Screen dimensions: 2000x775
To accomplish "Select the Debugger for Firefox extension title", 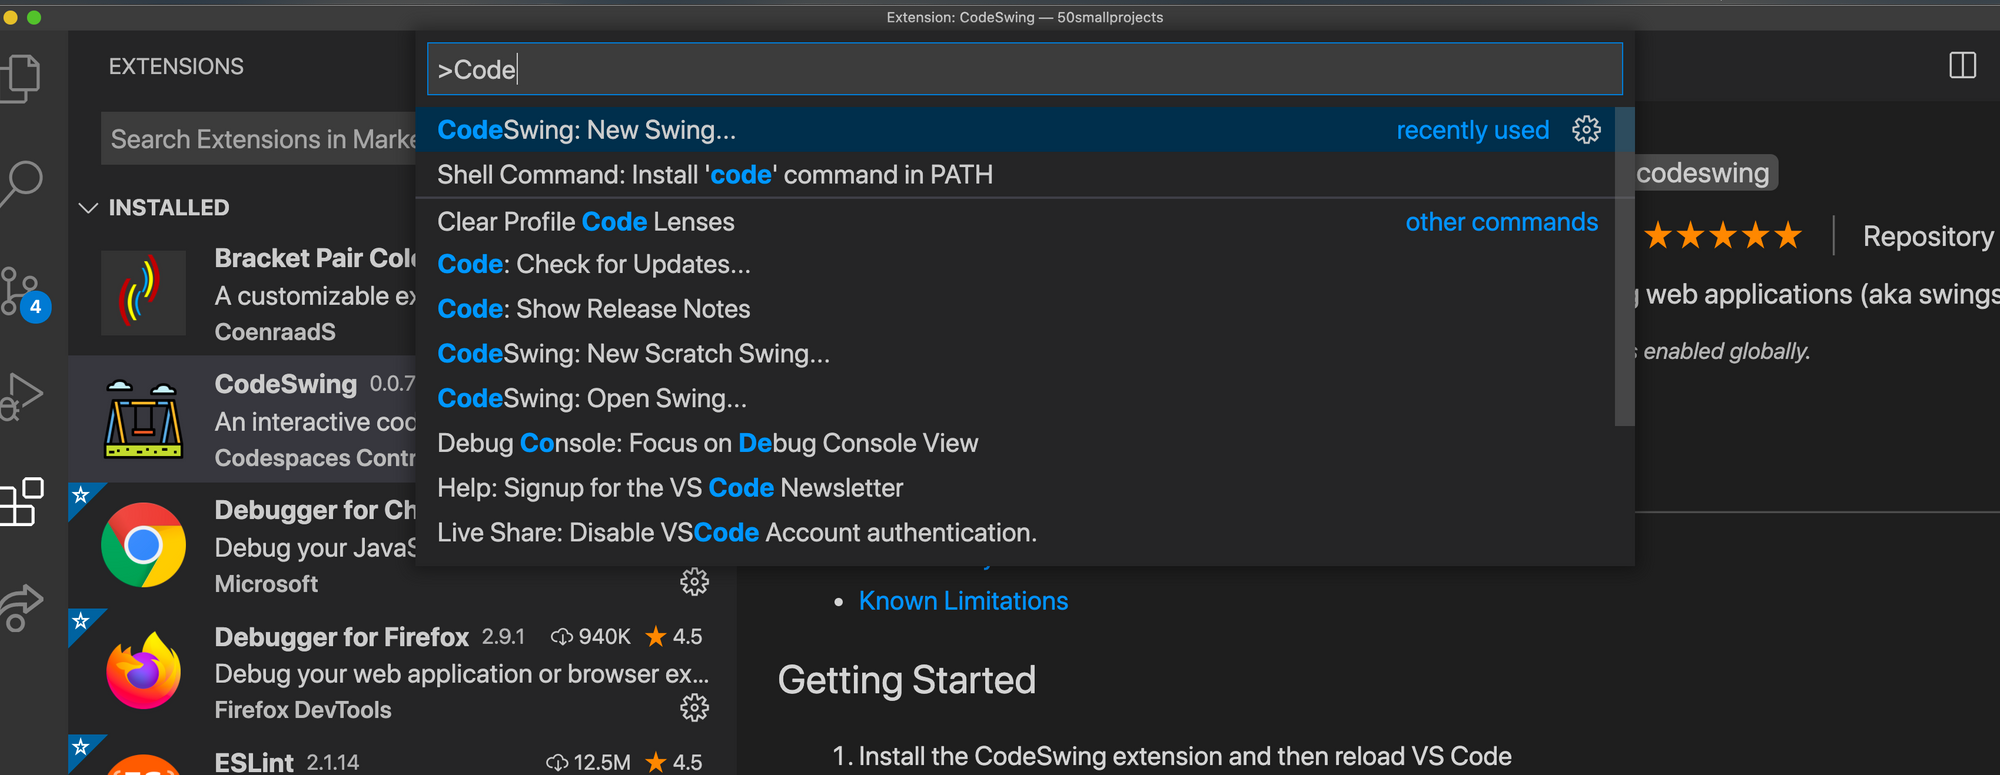I will point(342,637).
